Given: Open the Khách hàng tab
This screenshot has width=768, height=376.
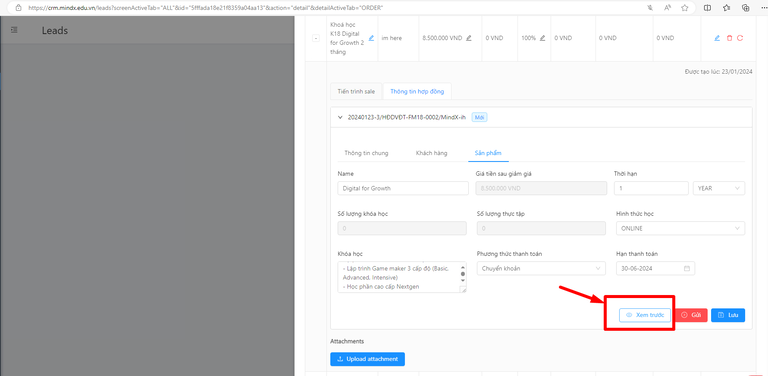Looking at the screenshot, I should [431, 153].
